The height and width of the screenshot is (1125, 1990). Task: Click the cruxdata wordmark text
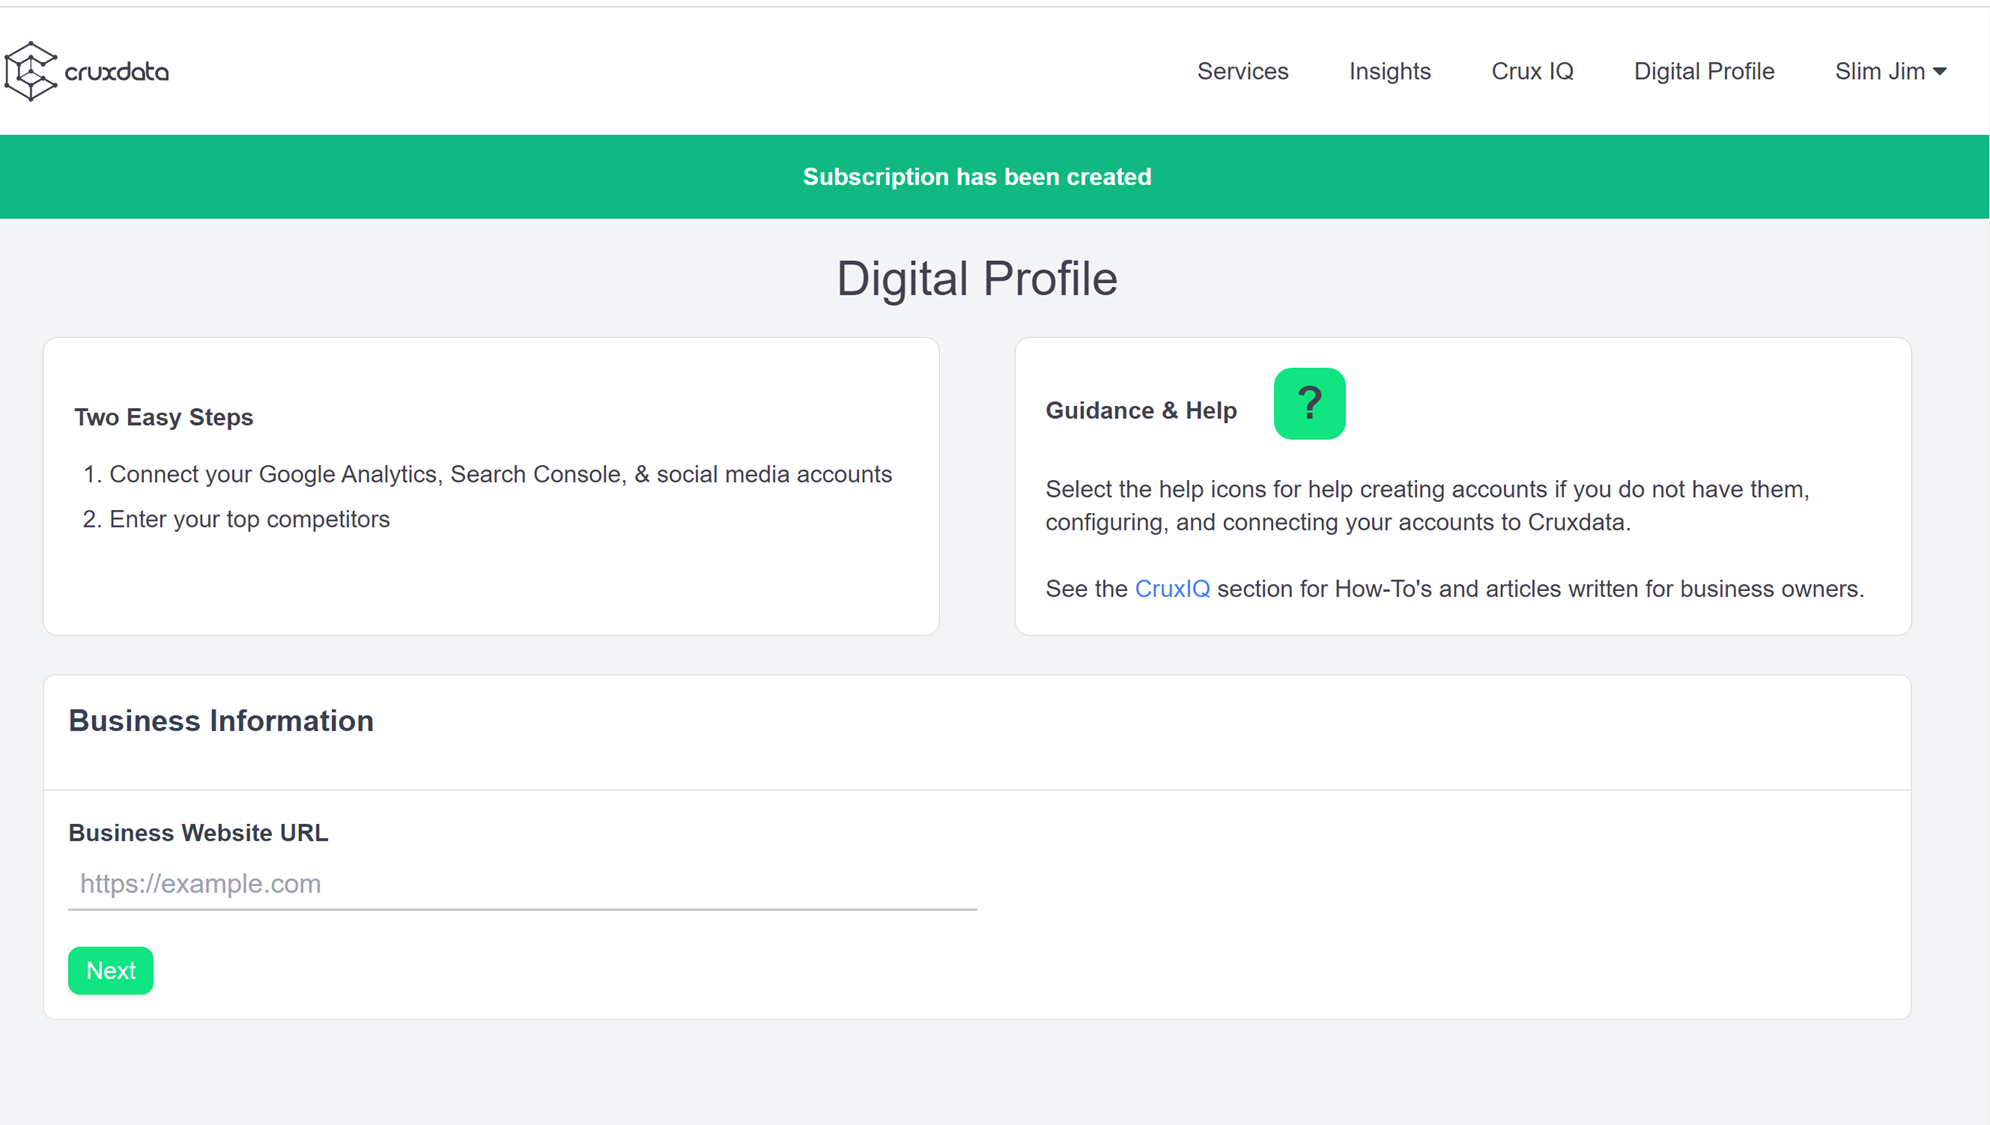(117, 72)
